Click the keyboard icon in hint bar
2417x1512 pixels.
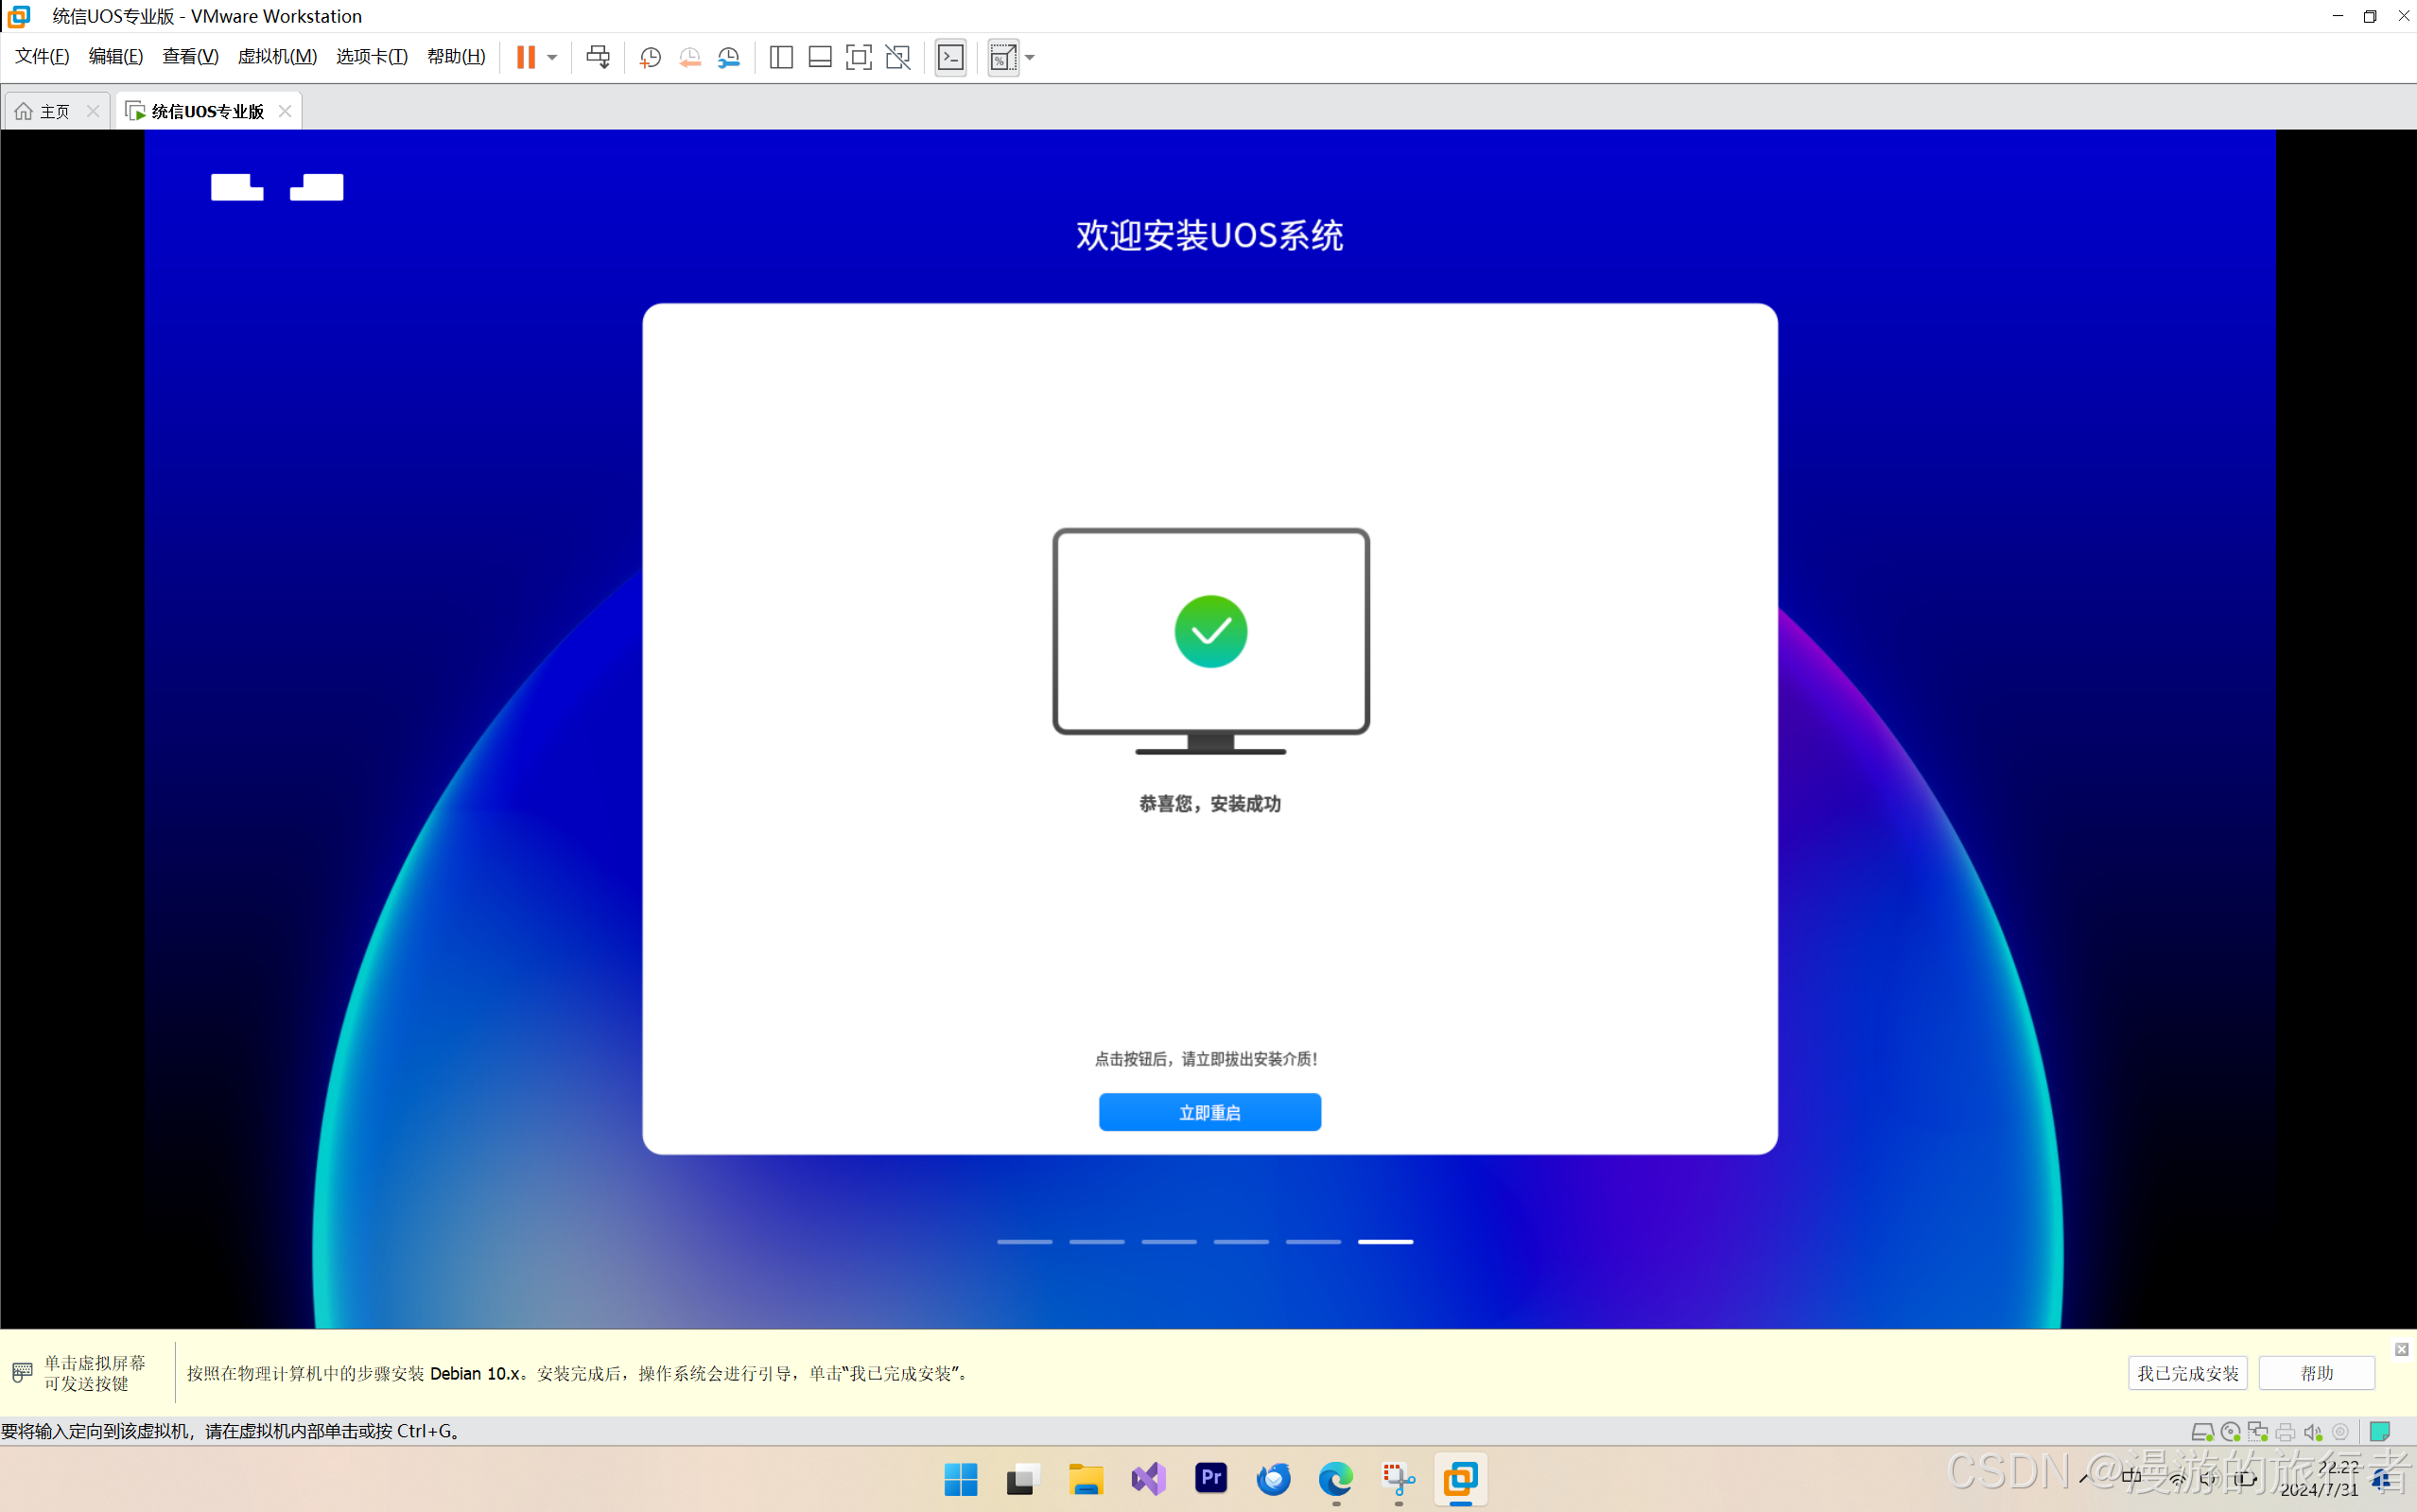tap(22, 1372)
